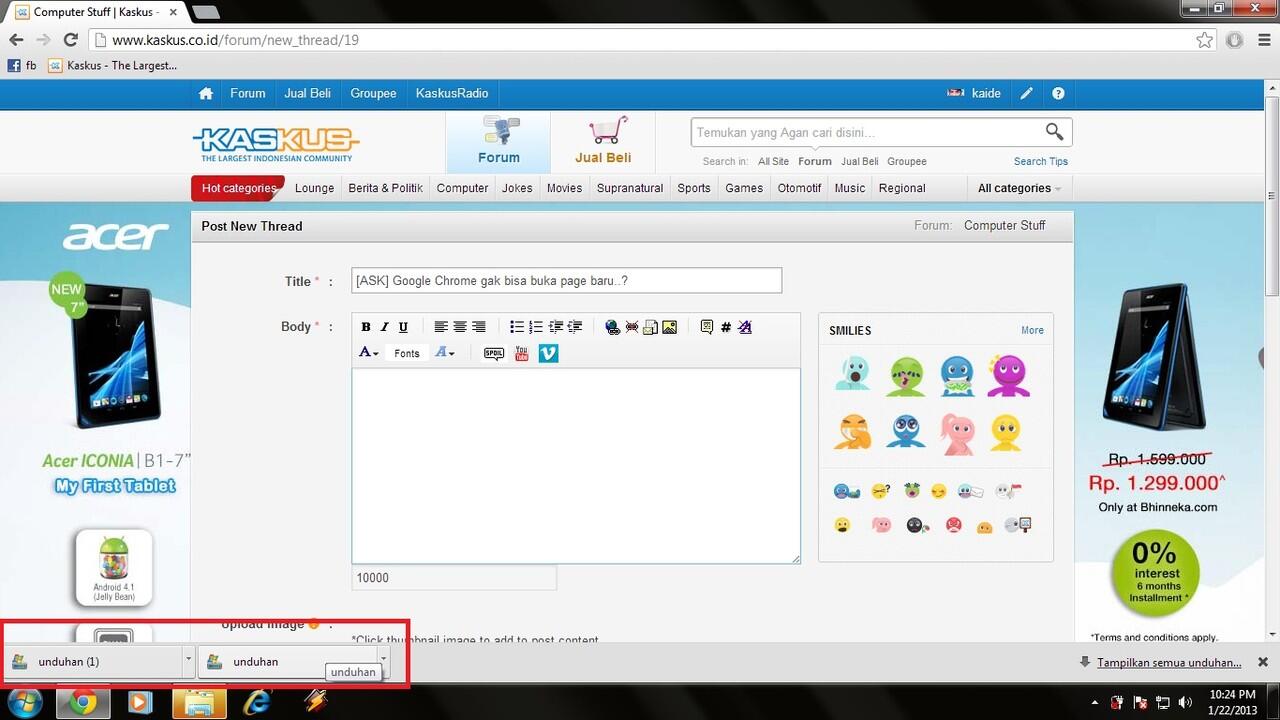
Task: Apply underline formatting in the body editor
Action: [403, 327]
